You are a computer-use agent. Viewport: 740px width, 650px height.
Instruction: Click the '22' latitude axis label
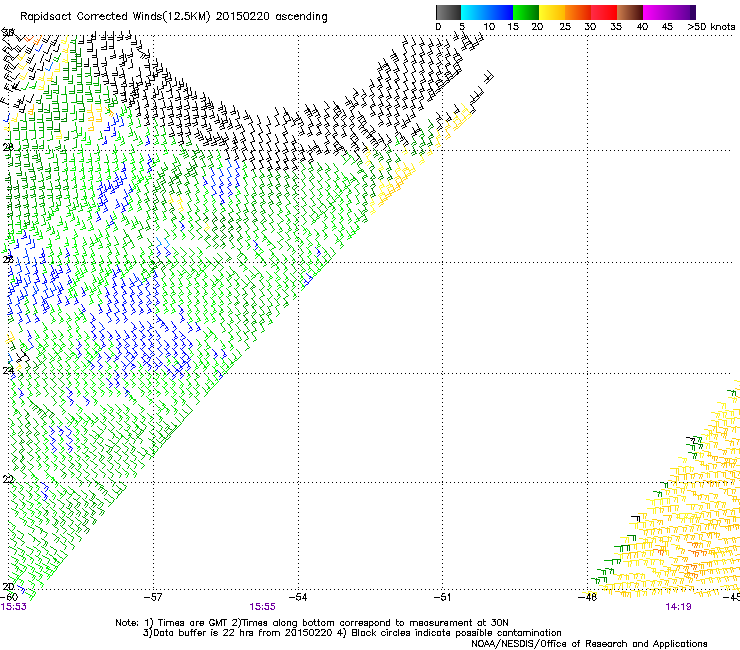8,479
